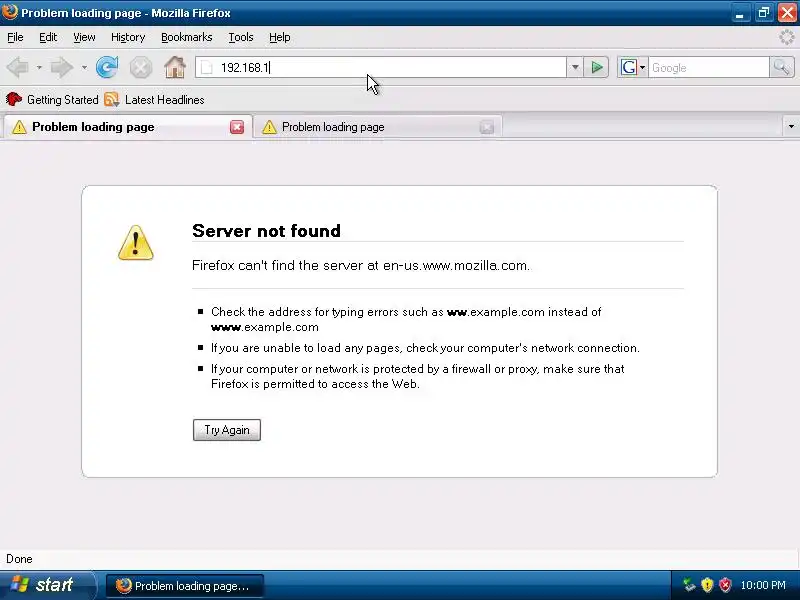The height and width of the screenshot is (600, 800).
Task: Select the first Problem loading page tab
Action: [127, 127]
